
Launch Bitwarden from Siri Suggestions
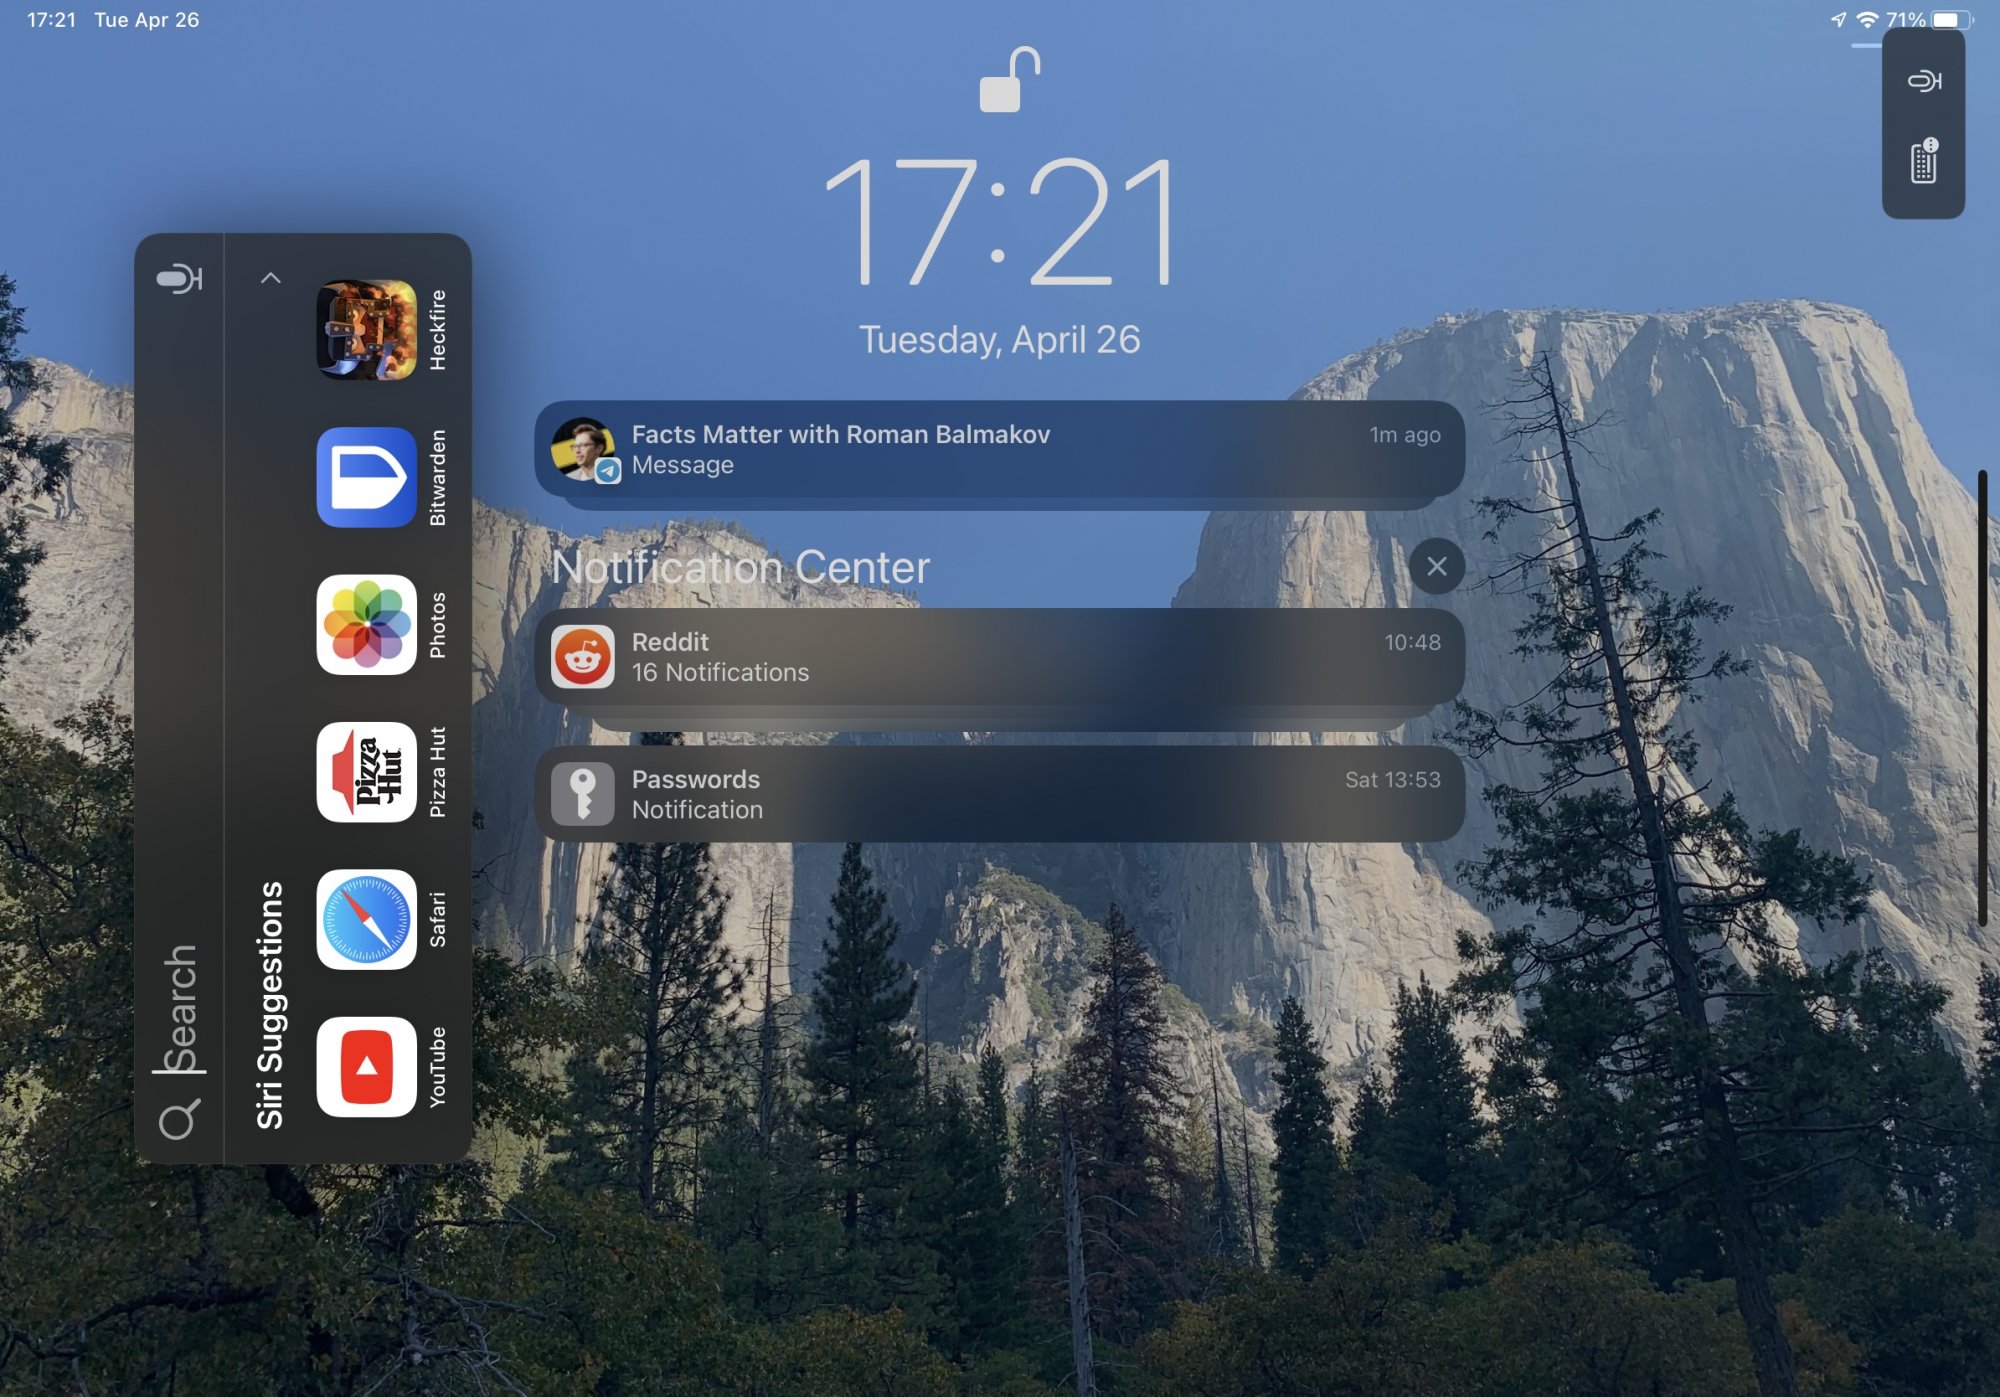coord(366,477)
